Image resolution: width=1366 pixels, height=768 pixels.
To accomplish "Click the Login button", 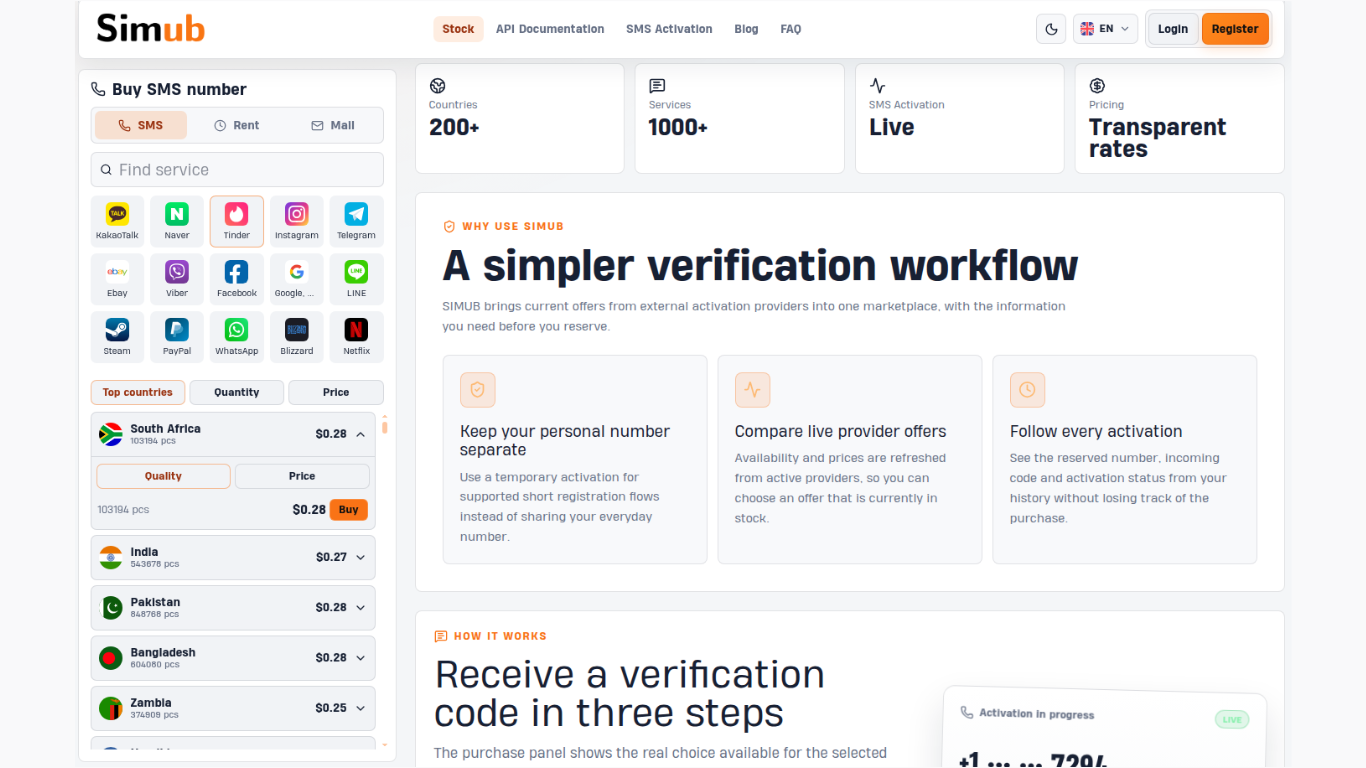I will [x=1173, y=29].
